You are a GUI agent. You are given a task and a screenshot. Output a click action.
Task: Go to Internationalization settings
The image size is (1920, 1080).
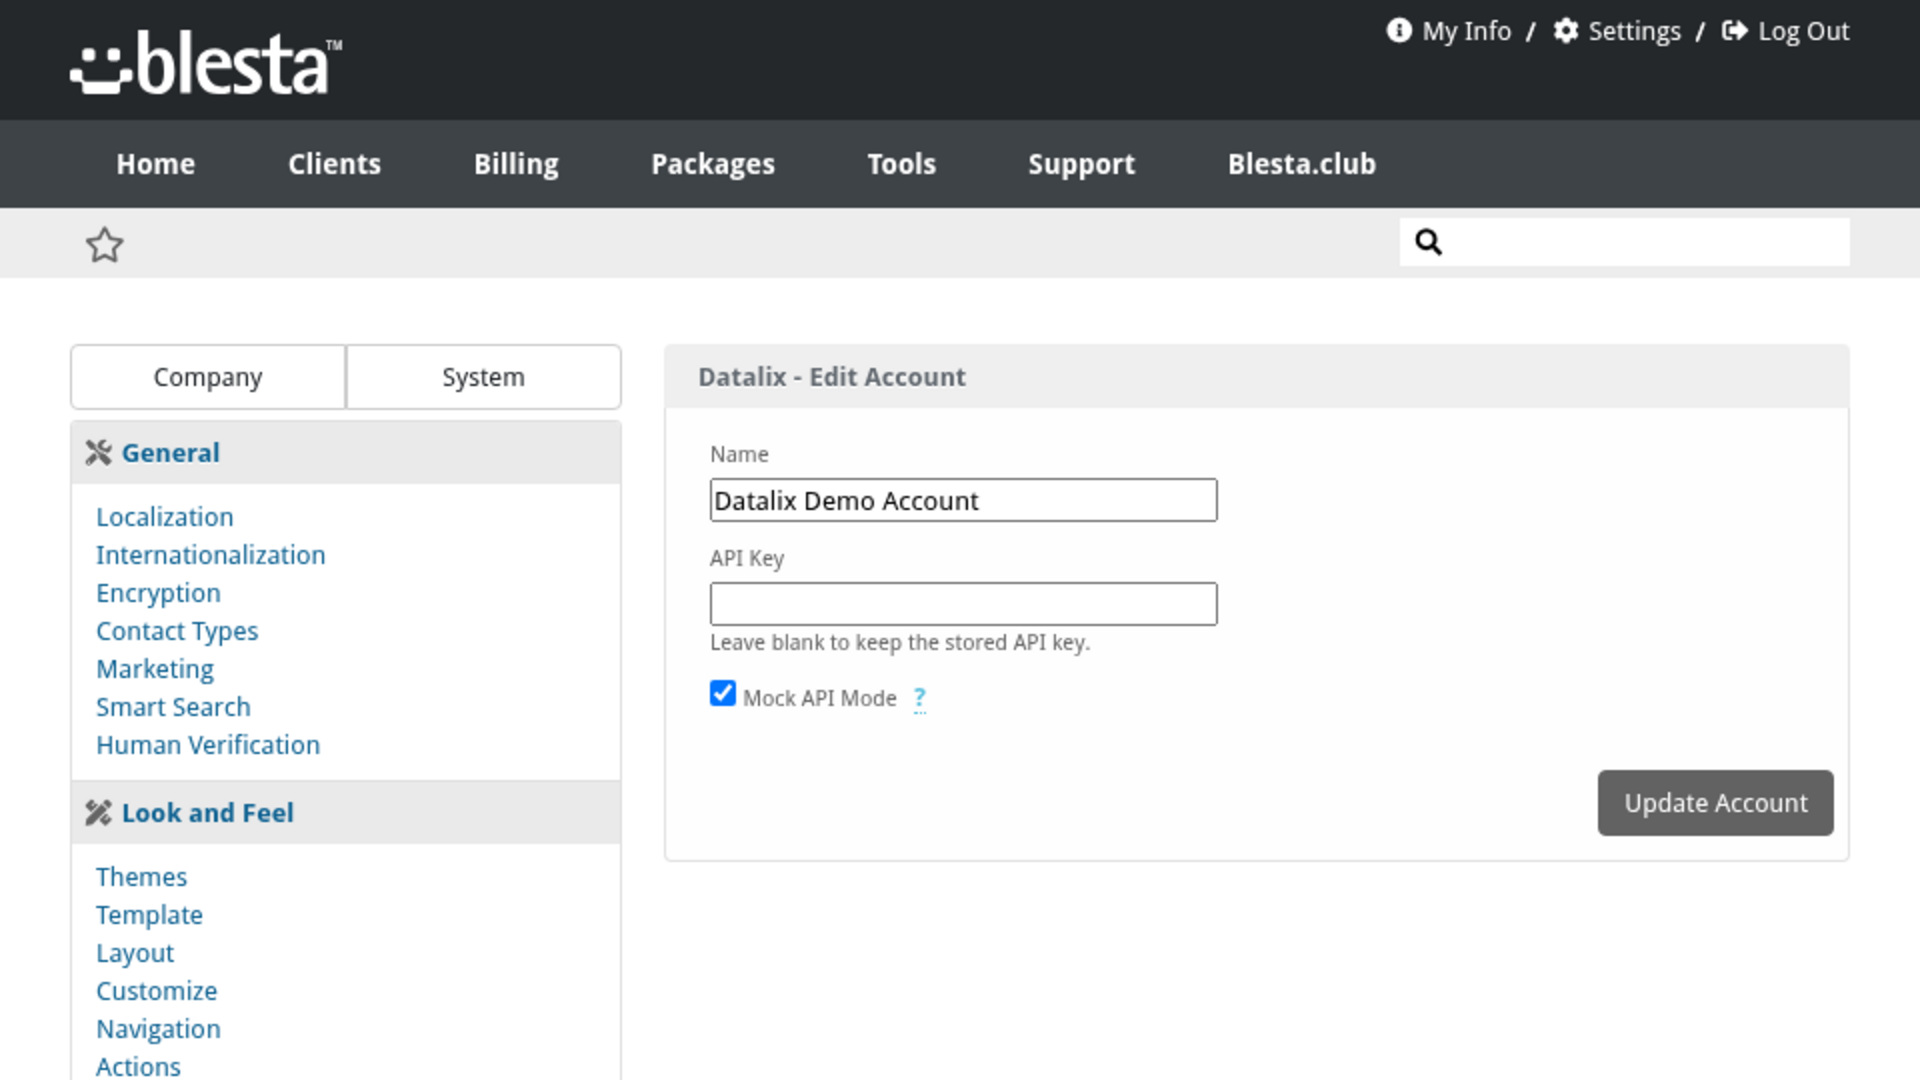pos(210,555)
